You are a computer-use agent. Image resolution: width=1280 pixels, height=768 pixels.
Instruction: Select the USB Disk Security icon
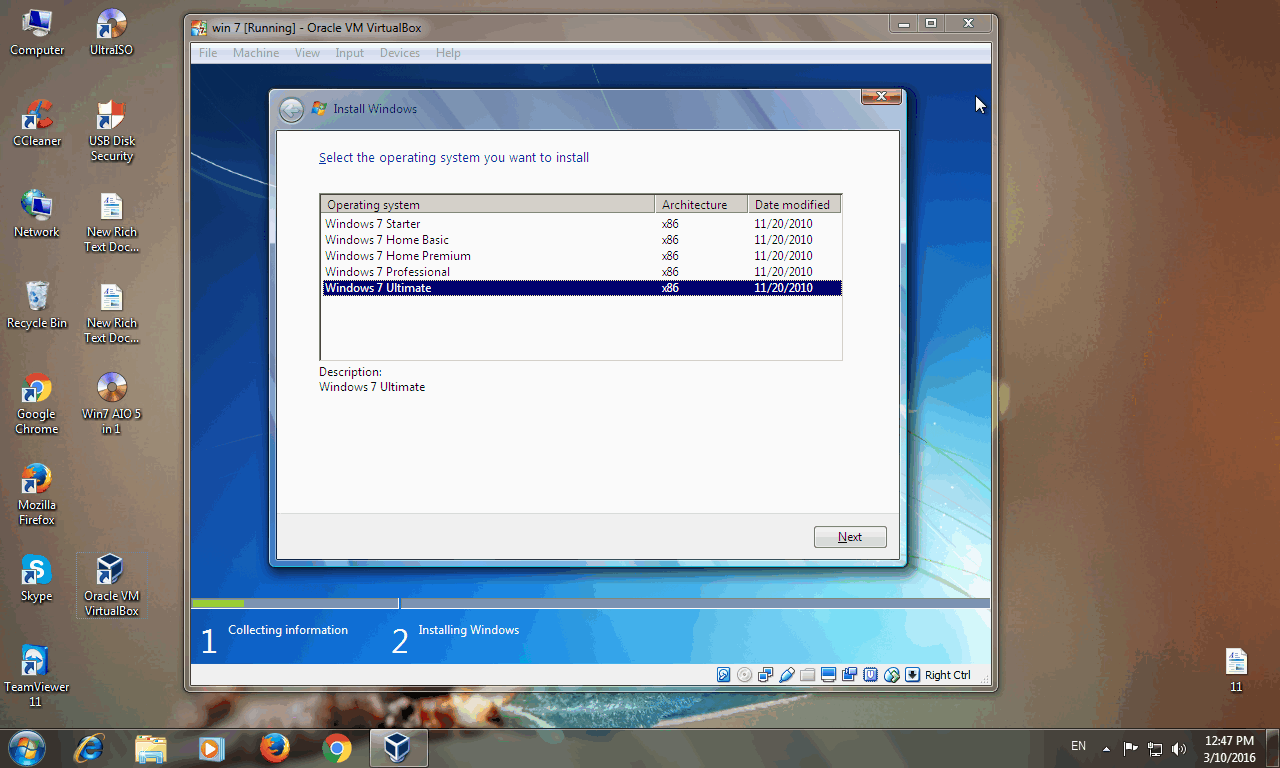tap(111, 131)
